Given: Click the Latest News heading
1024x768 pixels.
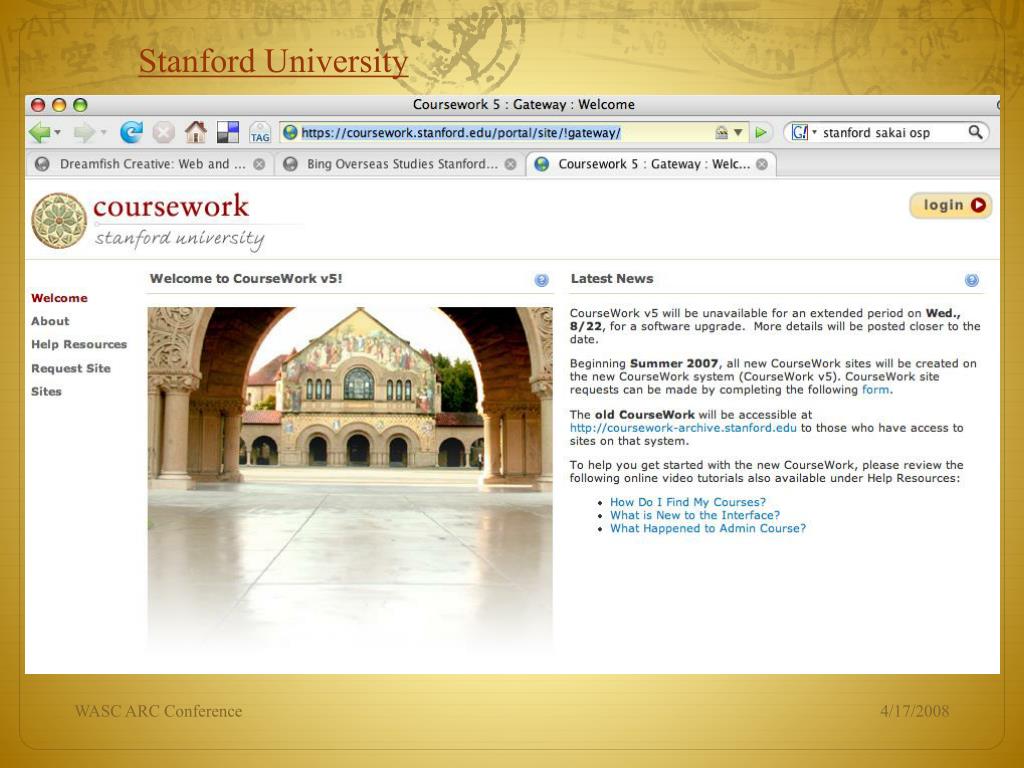Looking at the screenshot, I should point(612,279).
